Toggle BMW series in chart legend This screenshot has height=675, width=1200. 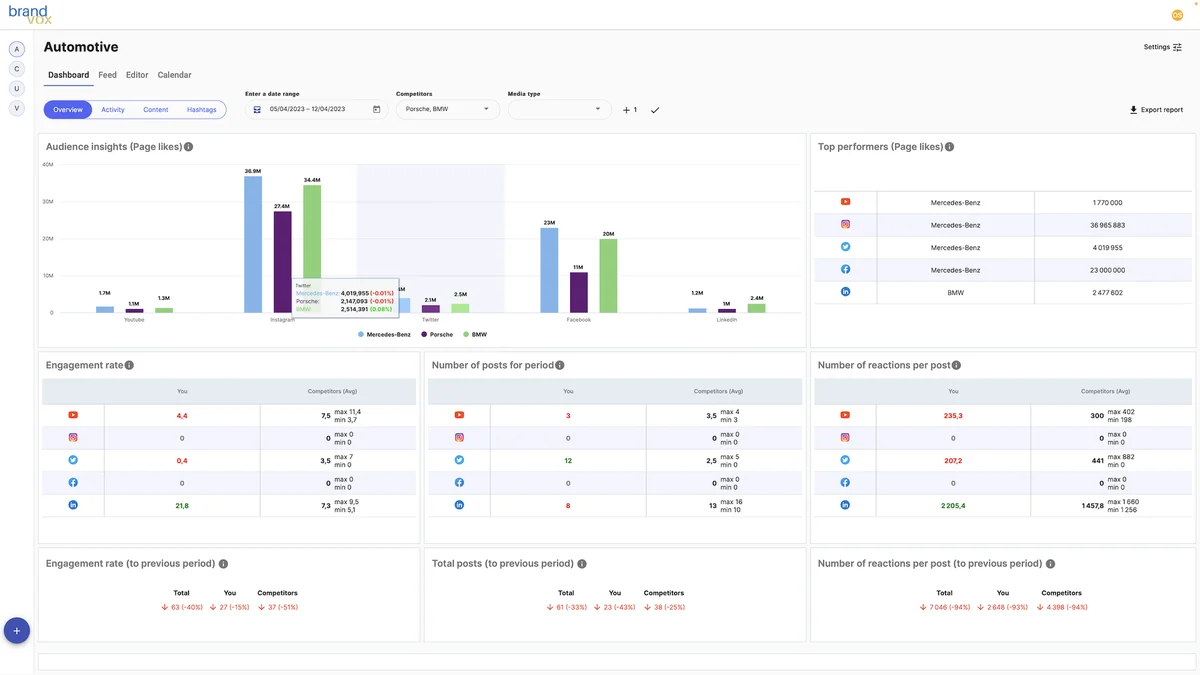[475, 334]
